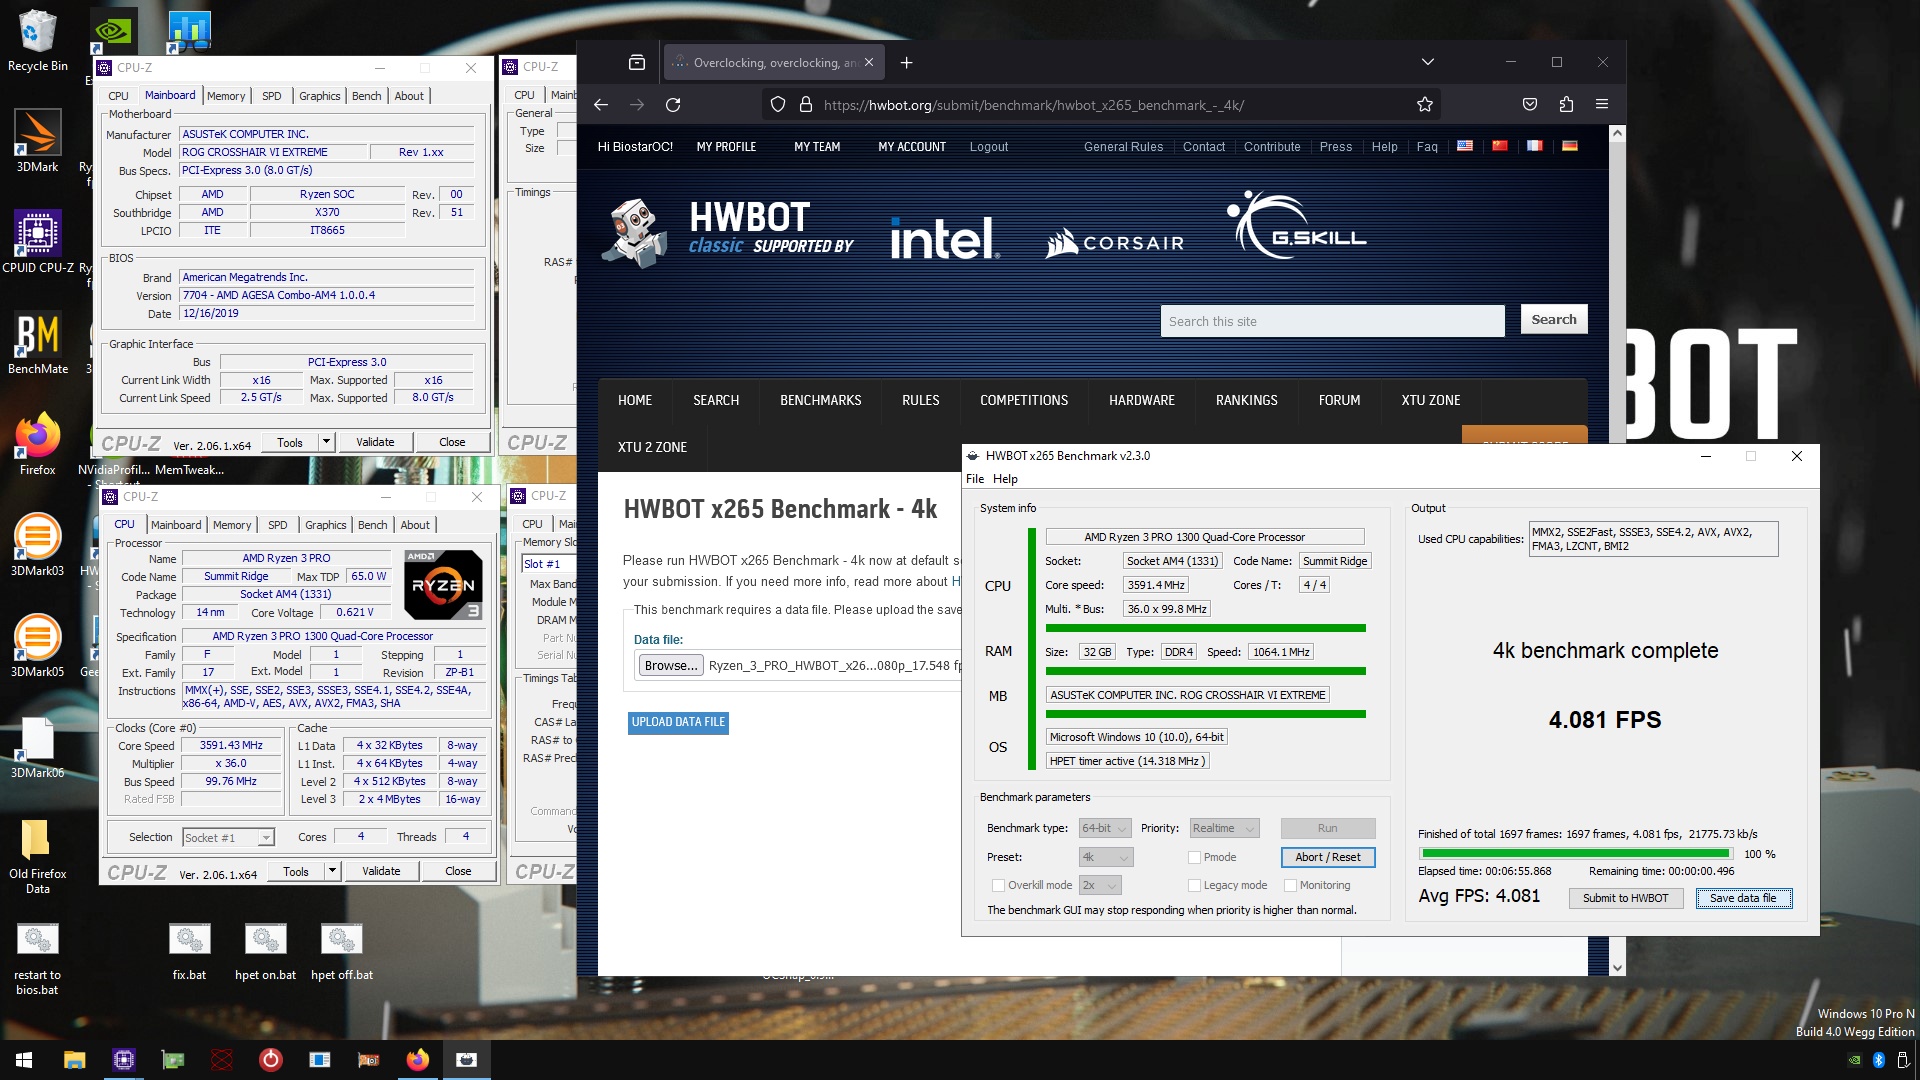The height and width of the screenshot is (1080, 1920).
Task: Toggle the Pmode checkbox
Action: click(x=1194, y=857)
